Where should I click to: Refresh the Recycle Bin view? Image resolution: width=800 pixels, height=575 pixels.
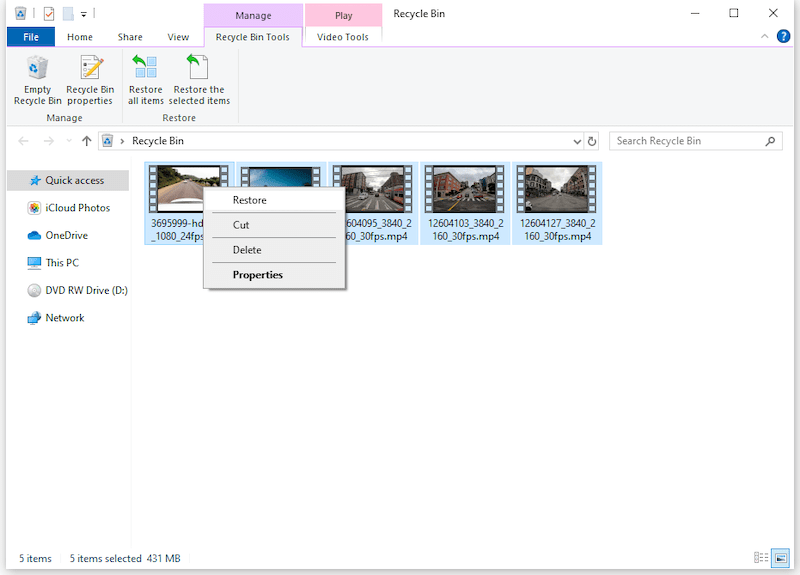click(592, 141)
